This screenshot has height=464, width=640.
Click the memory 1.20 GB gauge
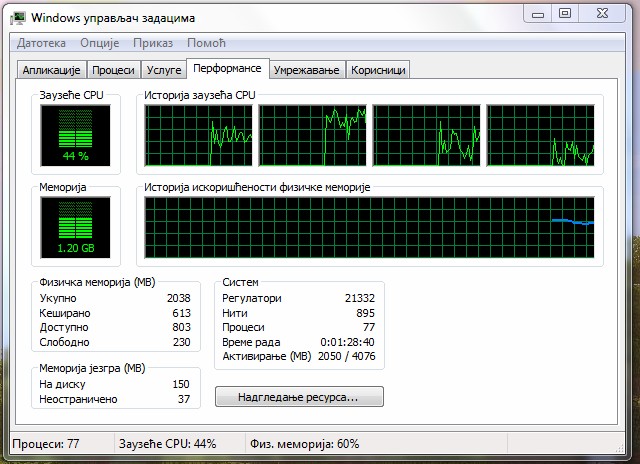pyautogui.click(x=76, y=227)
